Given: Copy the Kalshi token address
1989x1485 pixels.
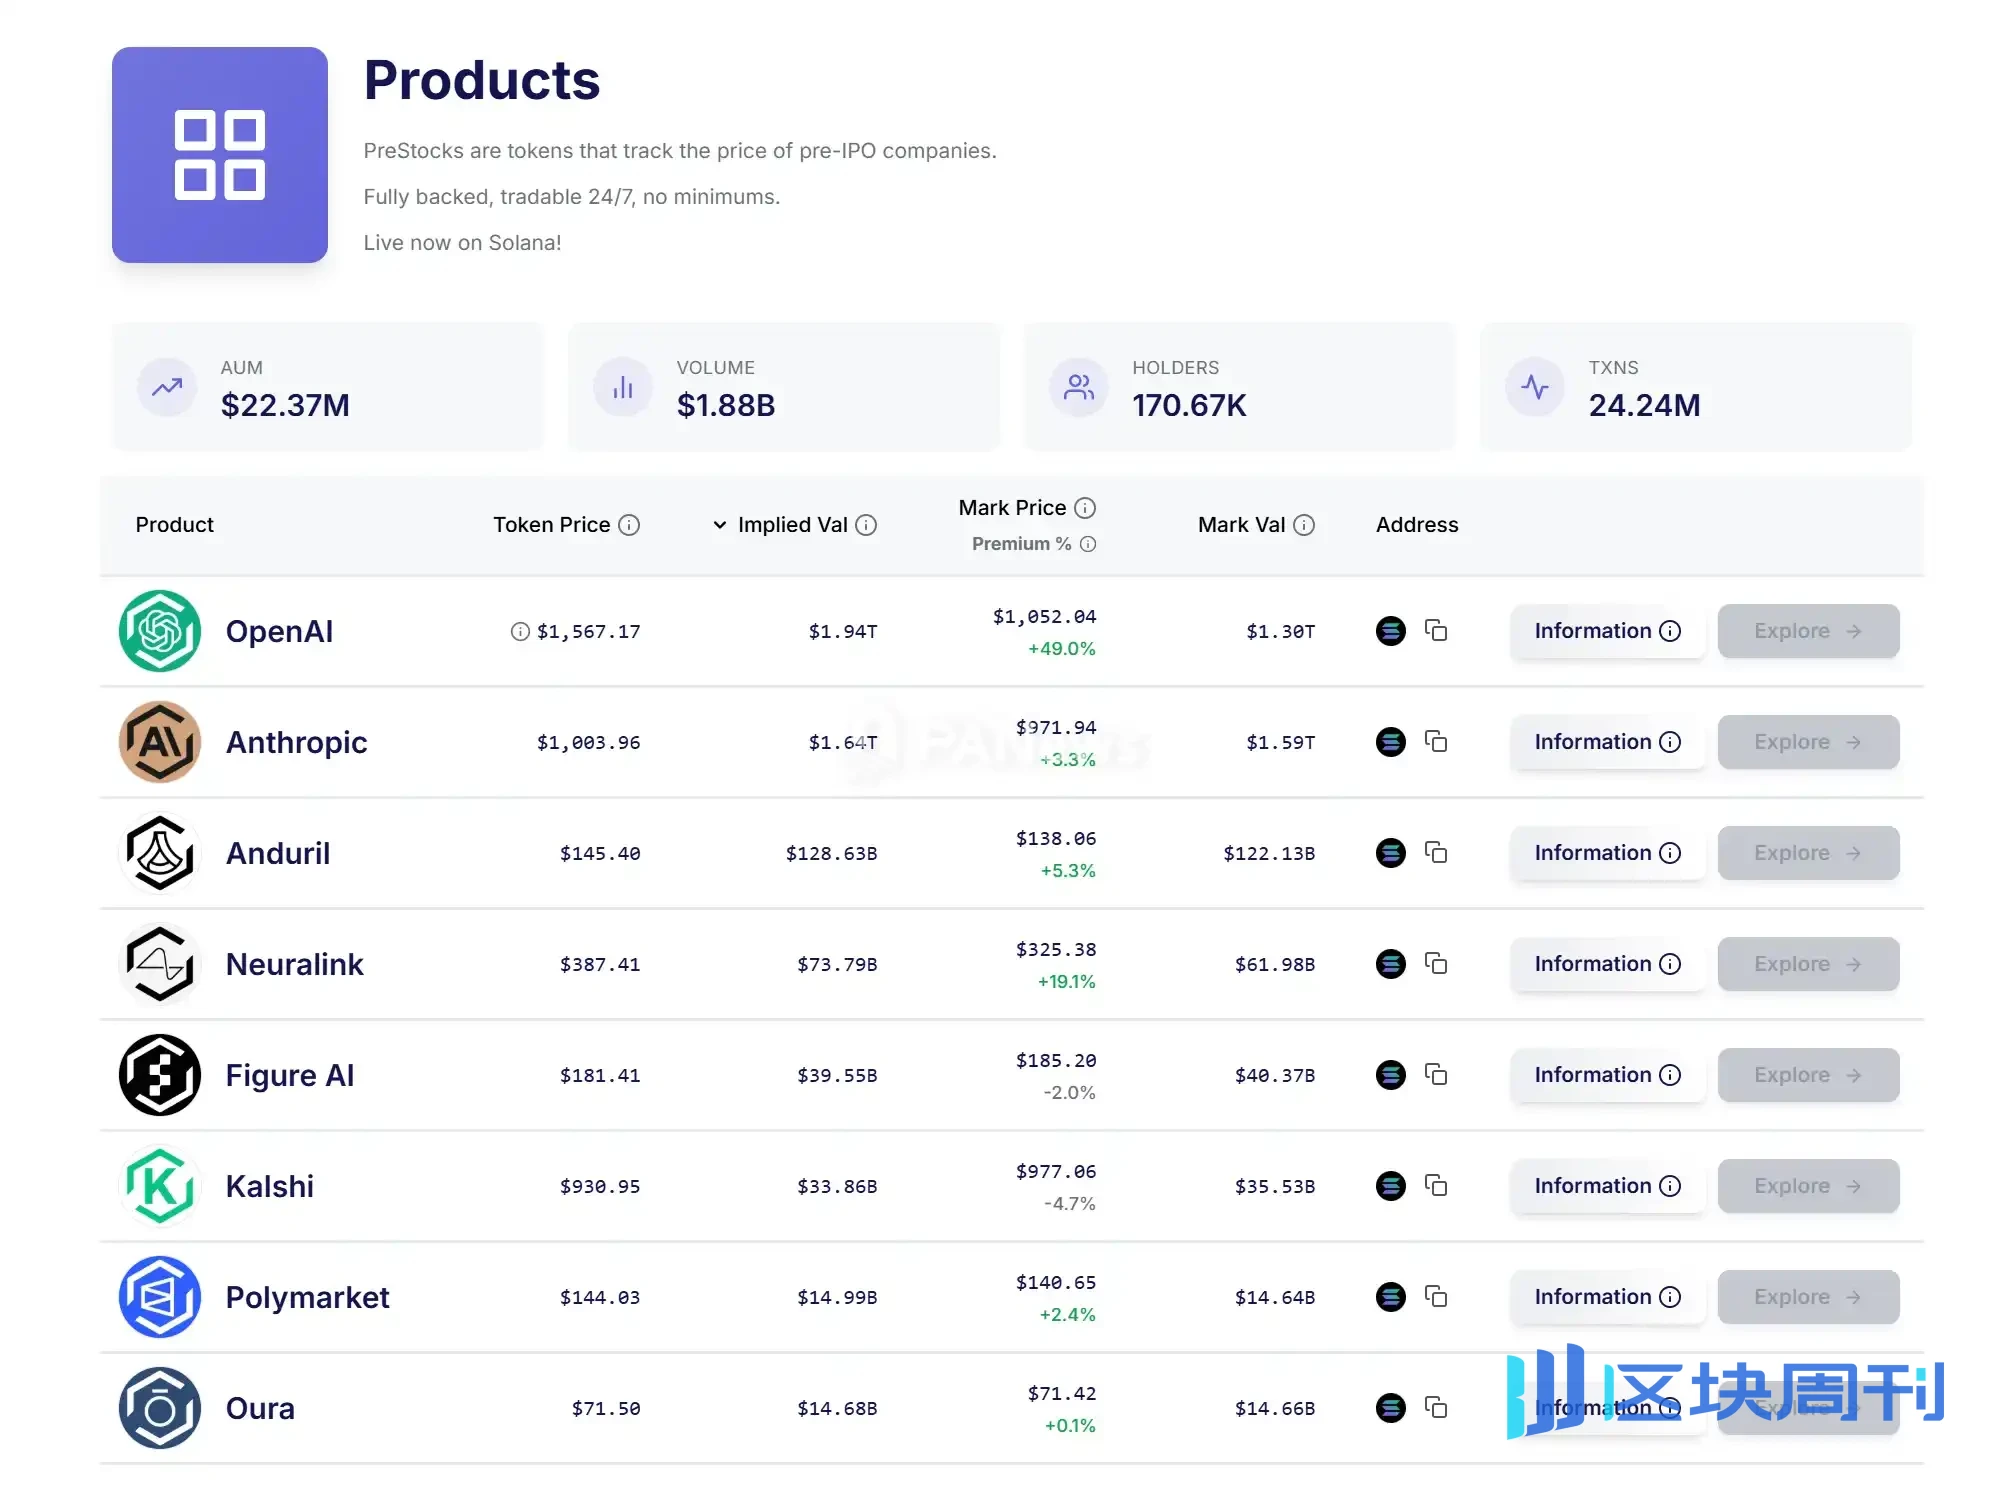Looking at the screenshot, I should coord(1435,1186).
